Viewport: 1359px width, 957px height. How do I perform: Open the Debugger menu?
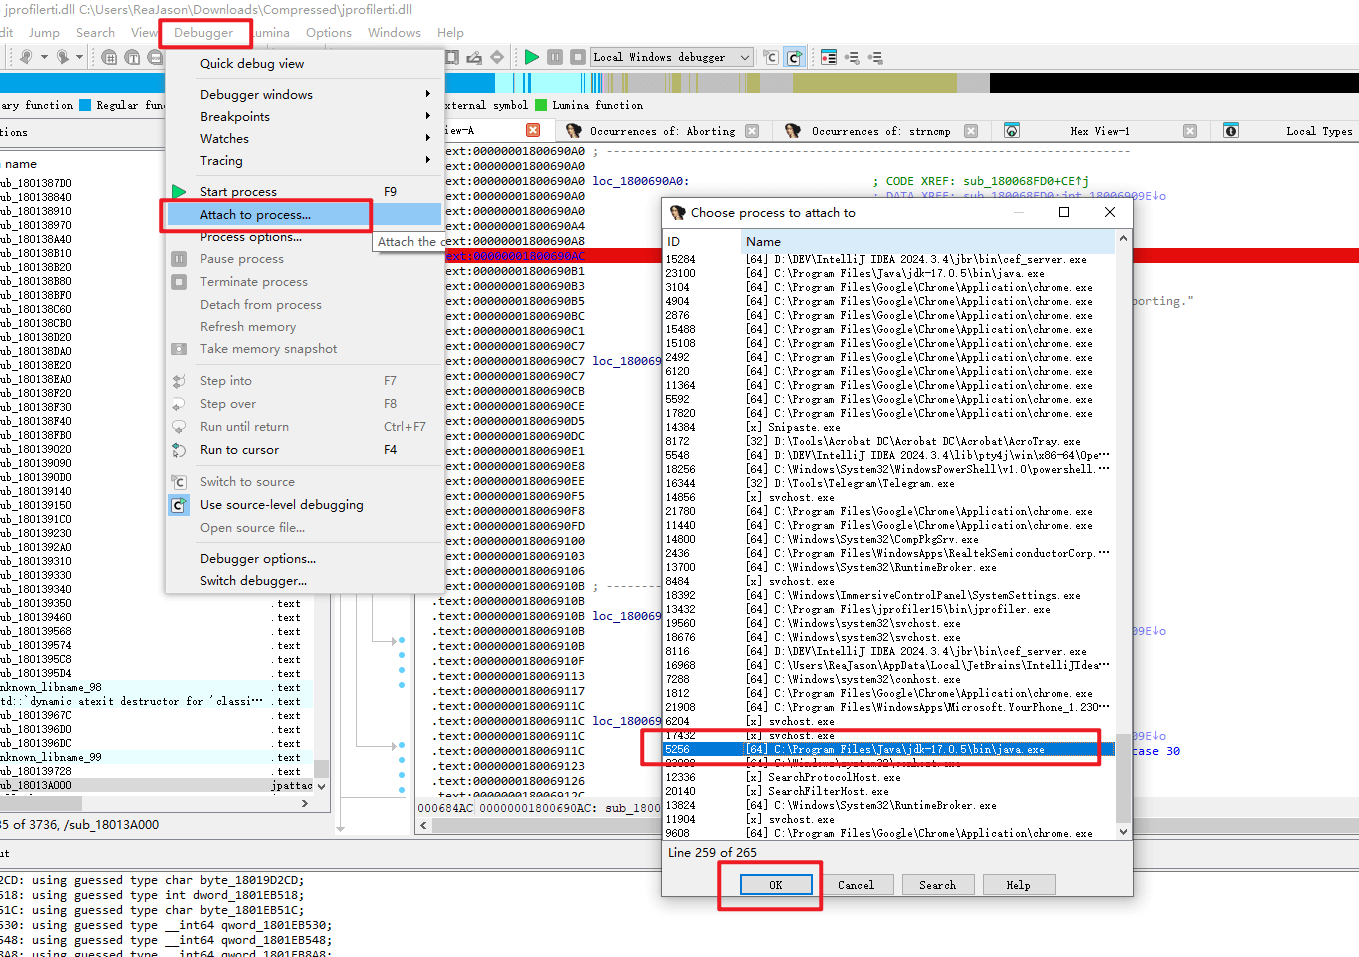[x=203, y=33]
